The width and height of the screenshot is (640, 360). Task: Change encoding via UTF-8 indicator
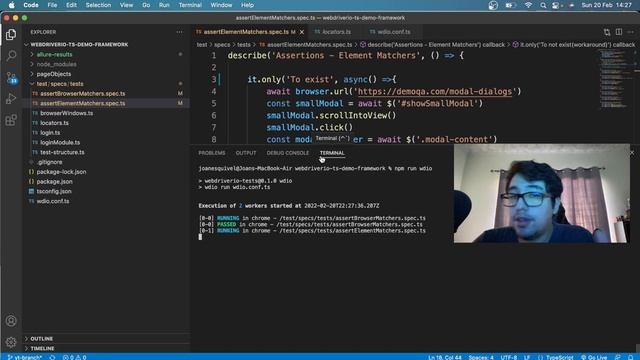point(509,357)
